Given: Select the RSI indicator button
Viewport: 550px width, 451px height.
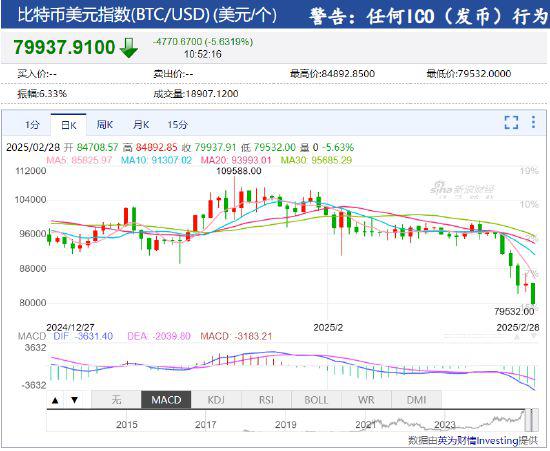Looking at the screenshot, I should click(266, 400).
